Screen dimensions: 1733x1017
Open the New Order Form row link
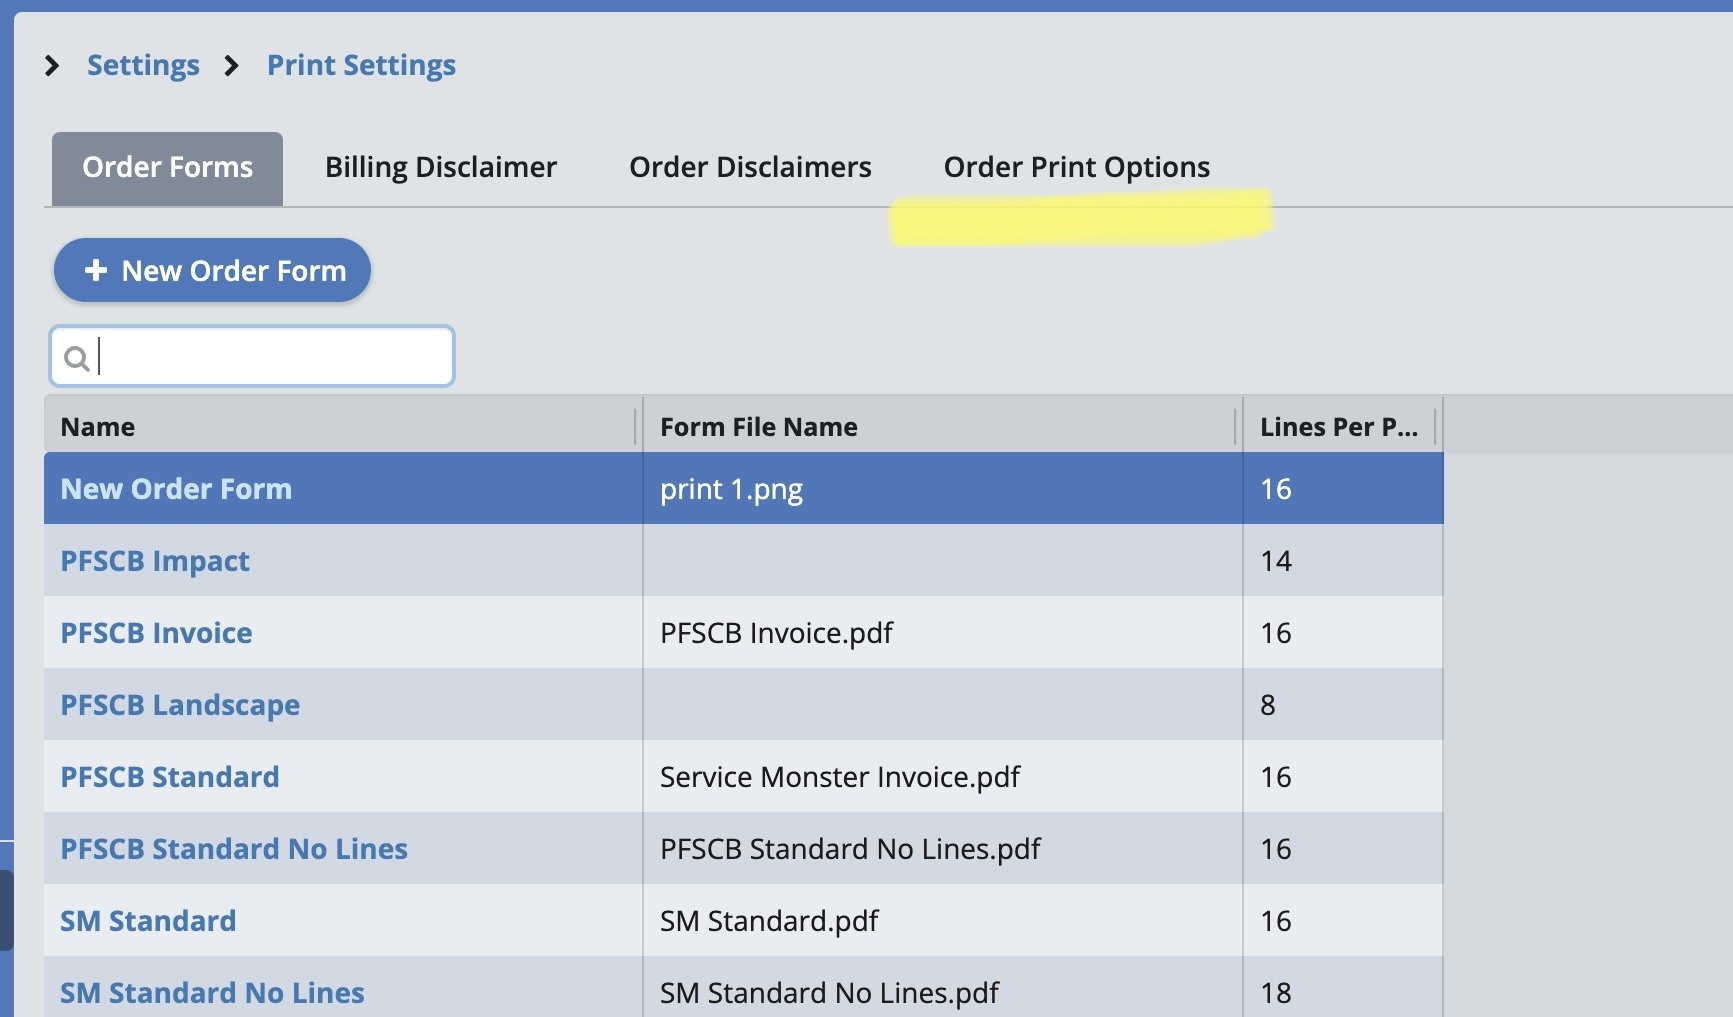point(176,489)
